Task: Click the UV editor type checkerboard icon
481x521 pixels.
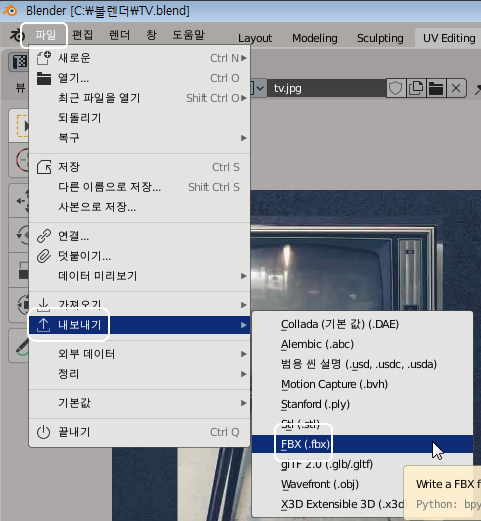Action: [19, 62]
